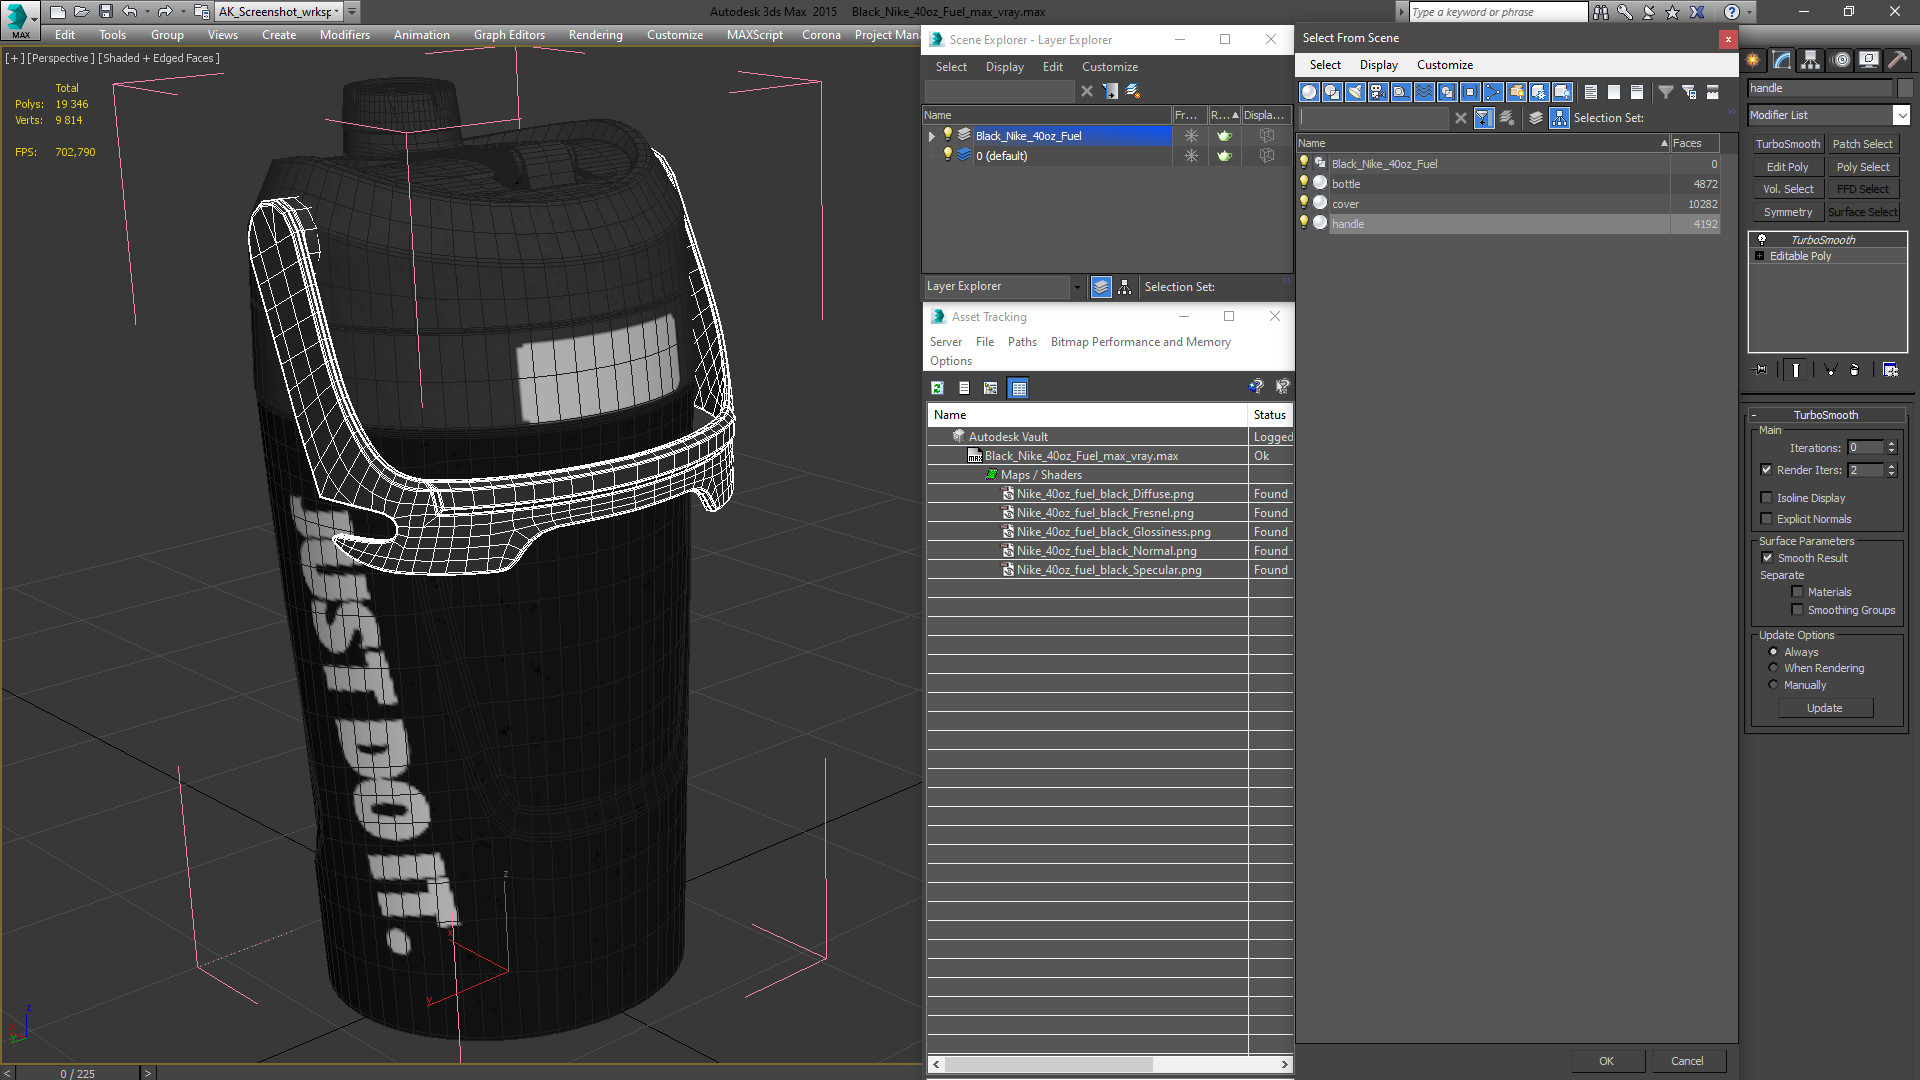Image resolution: width=1920 pixels, height=1080 pixels.
Task: Toggle Display Geometry filter in Select From Scene
Action: tap(1309, 92)
